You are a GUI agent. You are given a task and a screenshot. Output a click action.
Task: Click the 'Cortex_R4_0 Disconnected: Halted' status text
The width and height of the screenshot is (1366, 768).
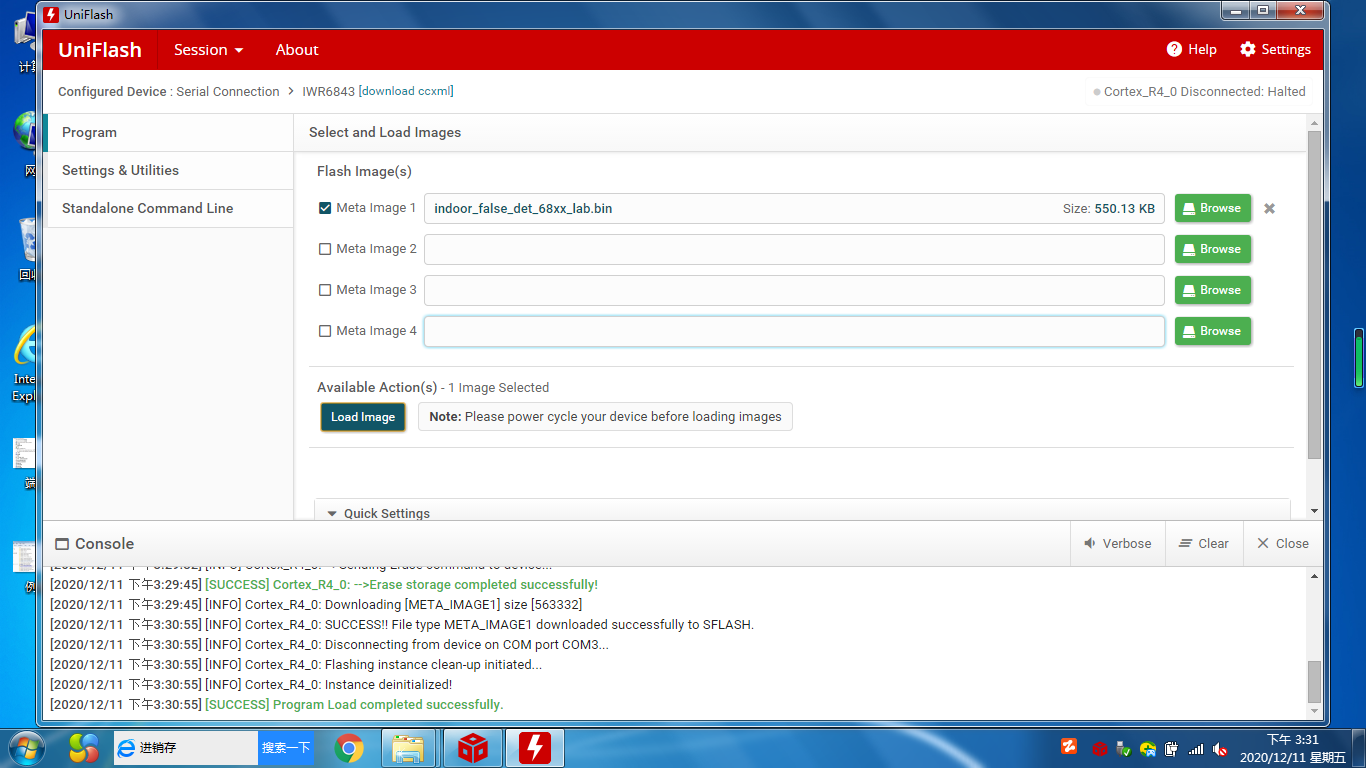(x=1204, y=91)
